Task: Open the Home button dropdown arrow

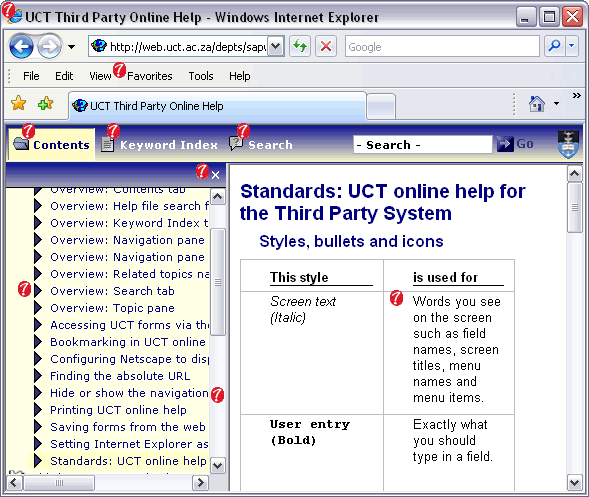Action: 556,104
